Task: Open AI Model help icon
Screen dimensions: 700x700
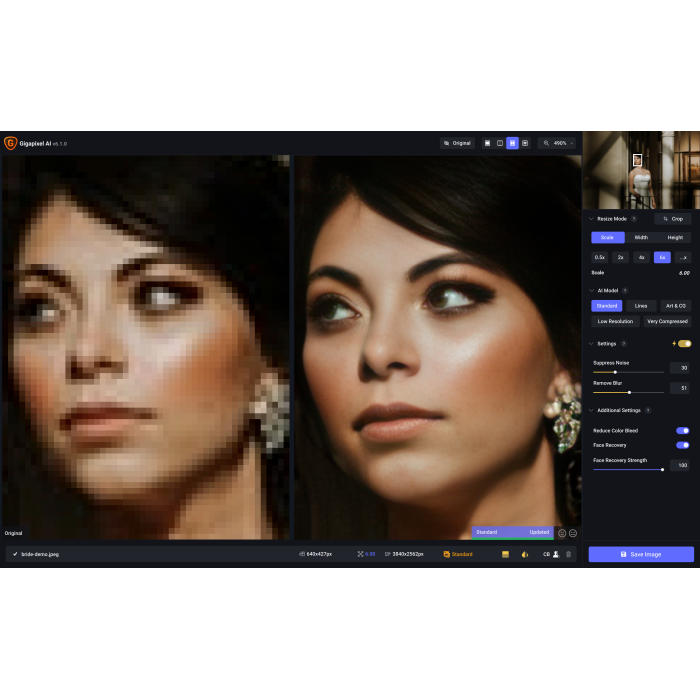Action: pyautogui.click(x=625, y=291)
